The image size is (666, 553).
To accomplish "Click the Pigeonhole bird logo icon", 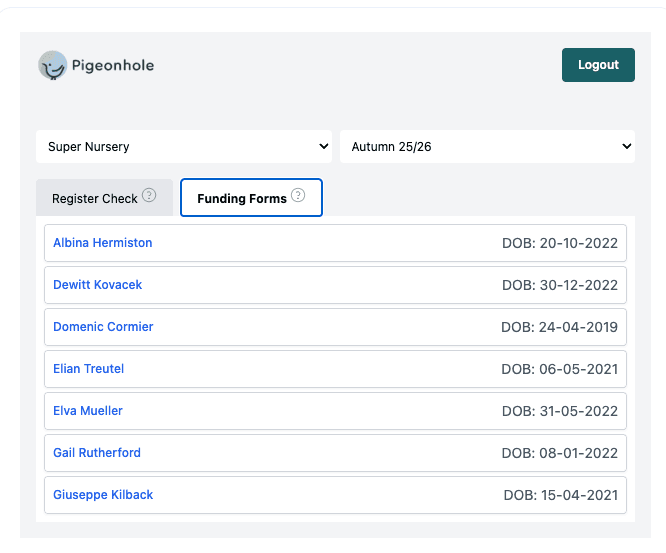I will [x=52, y=66].
